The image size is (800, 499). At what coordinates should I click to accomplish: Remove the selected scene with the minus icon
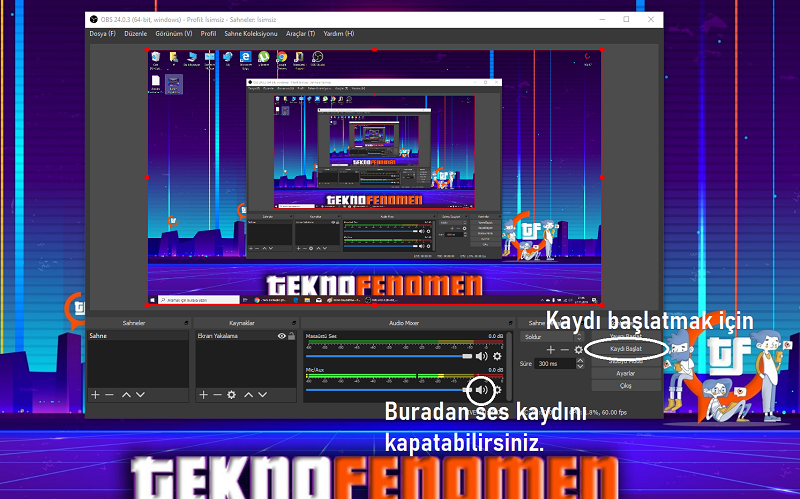(x=109, y=394)
